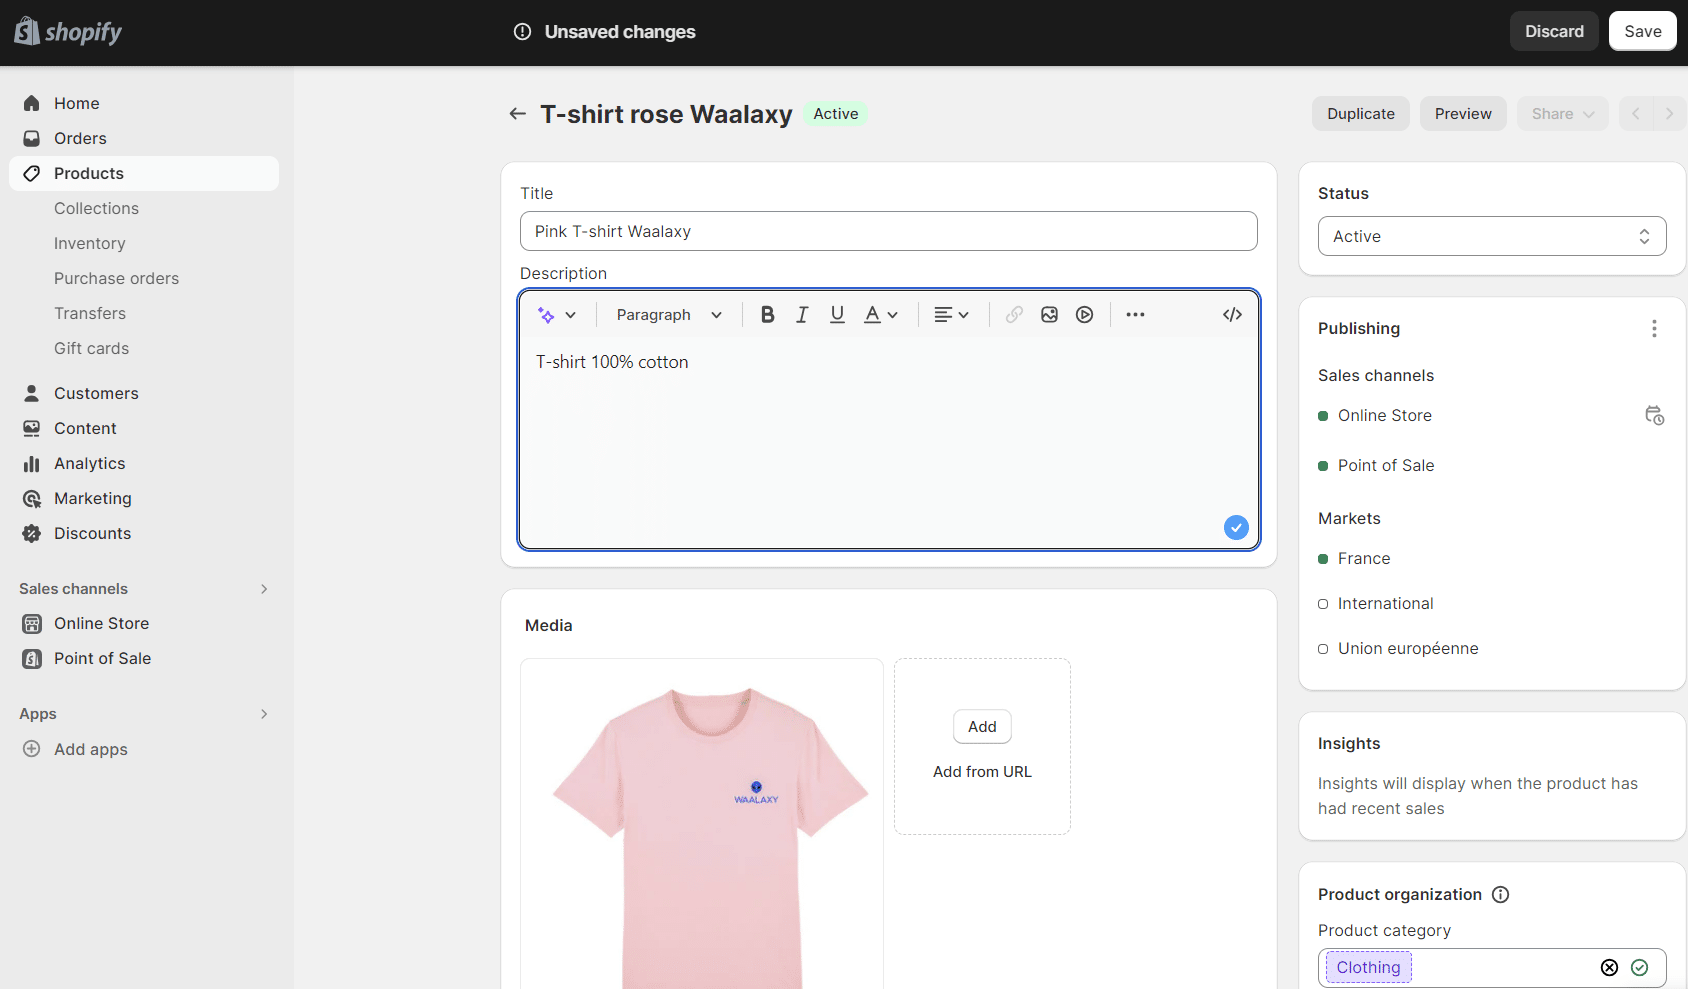Click the insert video icon
The height and width of the screenshot is (989, 1688).
(1084, 315)
